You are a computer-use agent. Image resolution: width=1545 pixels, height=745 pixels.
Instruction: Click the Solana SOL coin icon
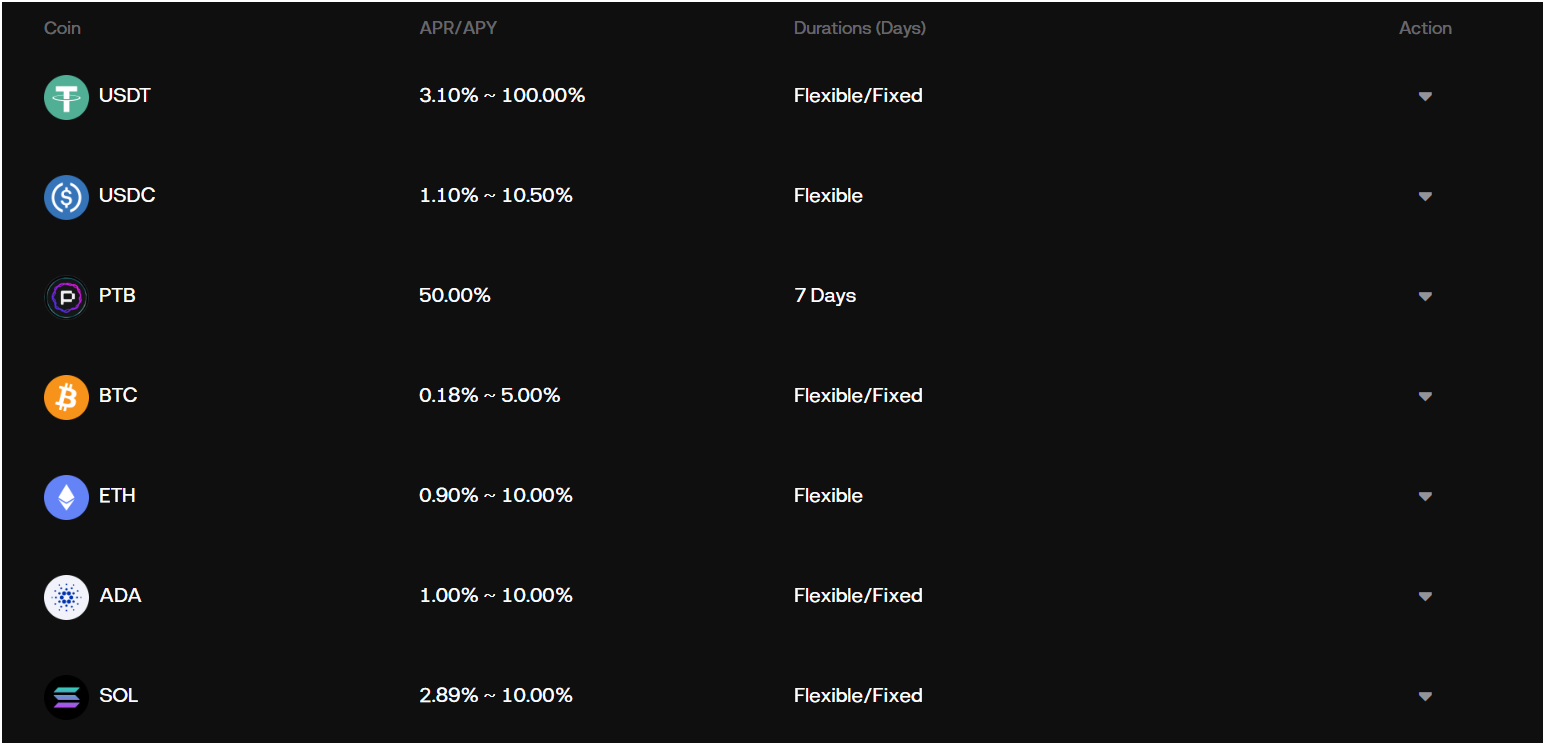pos(66,697)
